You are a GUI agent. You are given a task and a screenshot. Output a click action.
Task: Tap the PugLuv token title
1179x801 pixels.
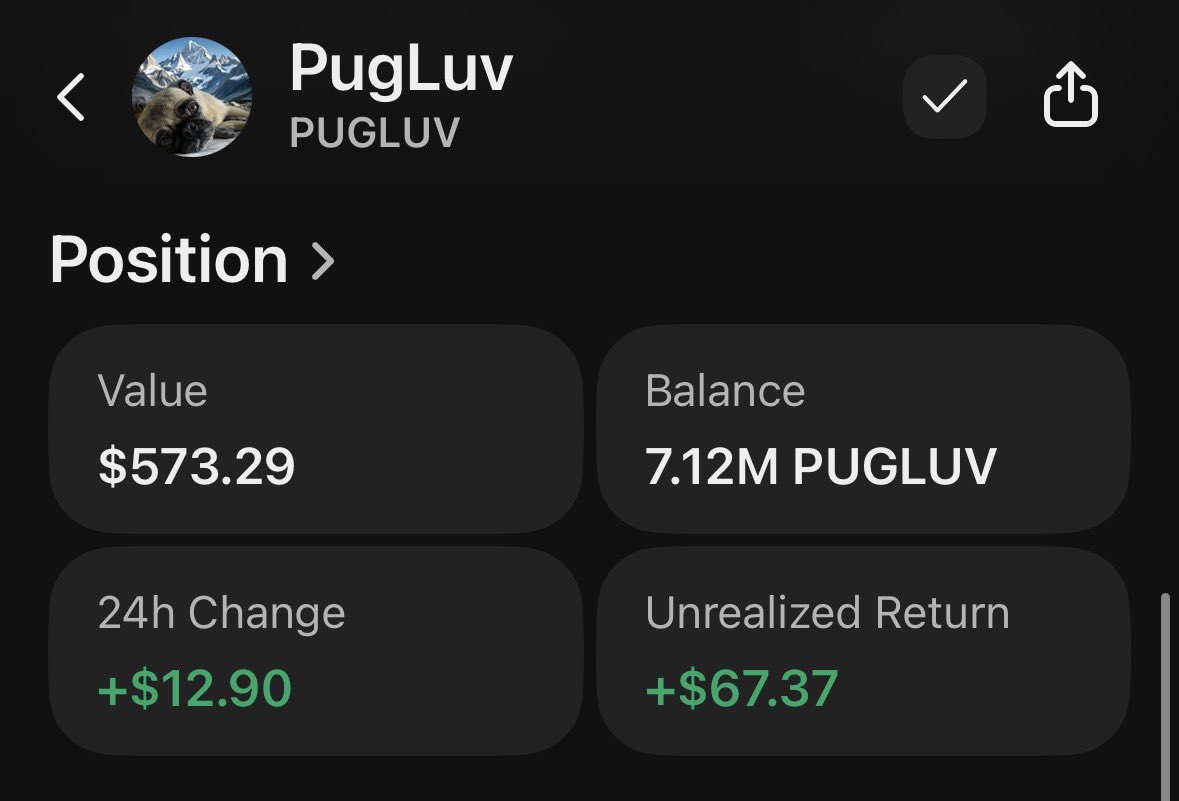coord(400,70)
